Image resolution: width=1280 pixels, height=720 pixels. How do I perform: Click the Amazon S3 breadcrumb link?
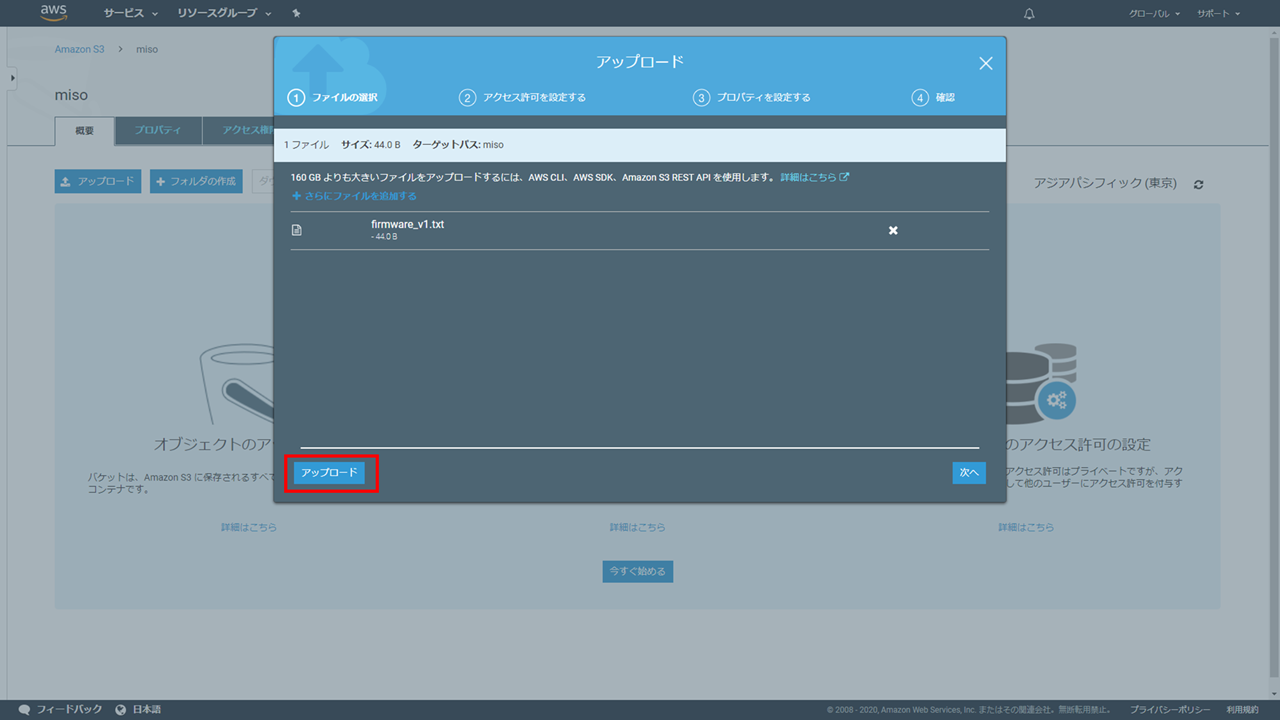point(79,49)
